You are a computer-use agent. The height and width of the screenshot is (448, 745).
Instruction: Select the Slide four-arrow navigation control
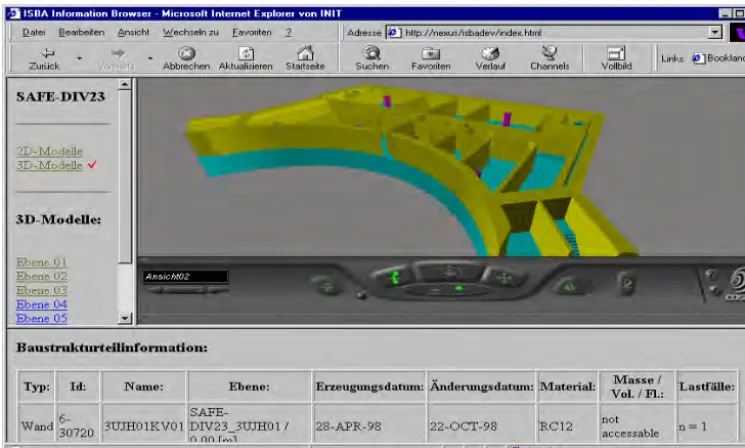coord(504,277)
